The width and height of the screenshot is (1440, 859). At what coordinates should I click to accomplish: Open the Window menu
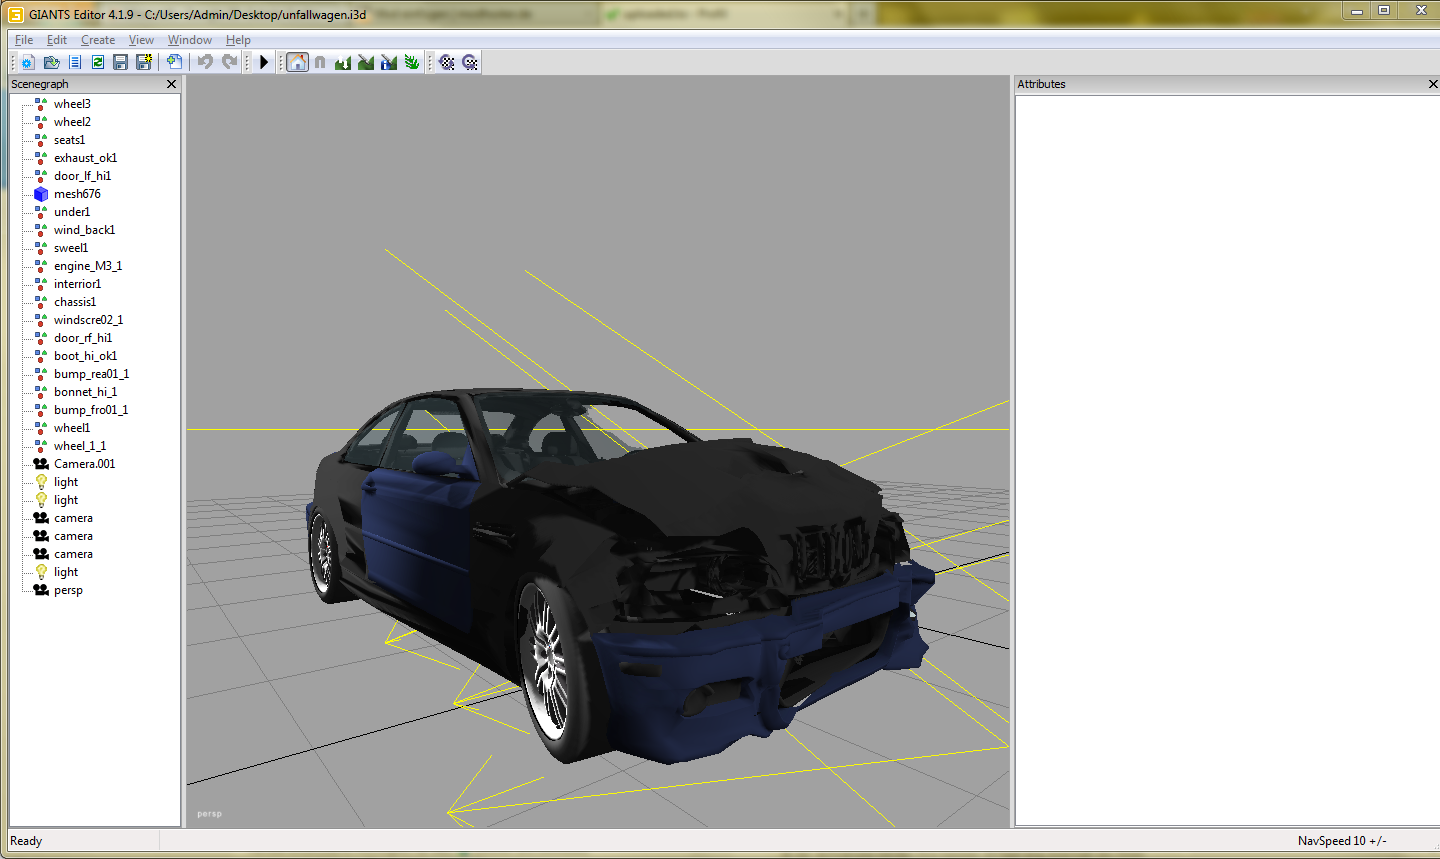[190, 40]
